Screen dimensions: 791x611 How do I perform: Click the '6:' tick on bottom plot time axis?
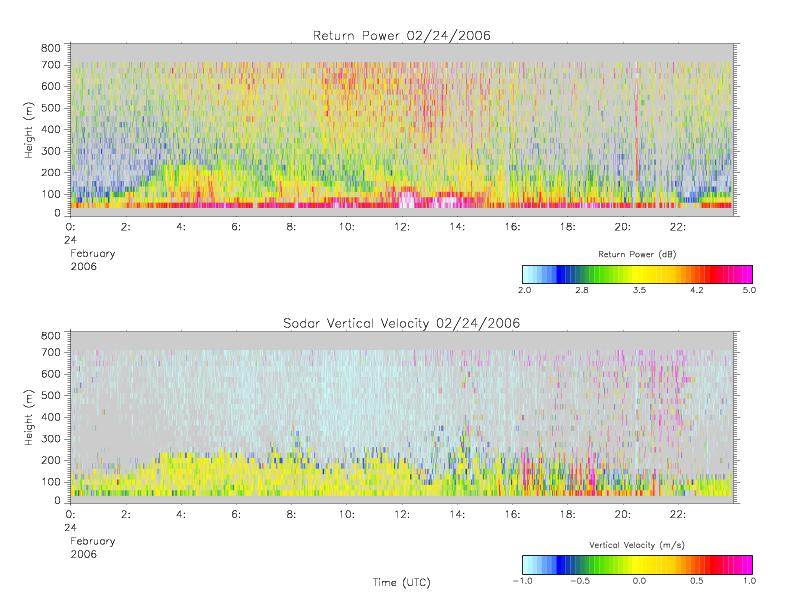pos(236,515)
